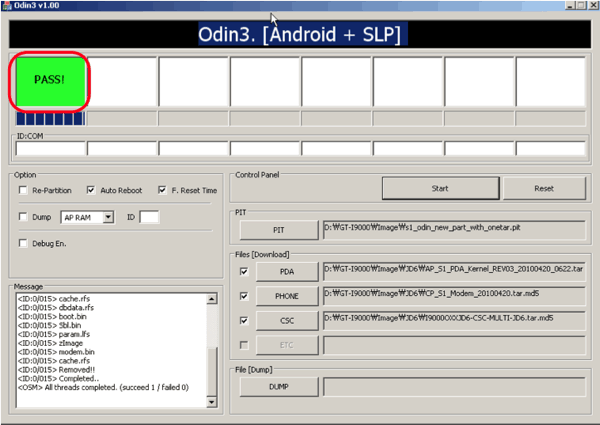Viewport: 600px width, 425px height.
Task: Click the DUMP button
Action: pos(278,386)
